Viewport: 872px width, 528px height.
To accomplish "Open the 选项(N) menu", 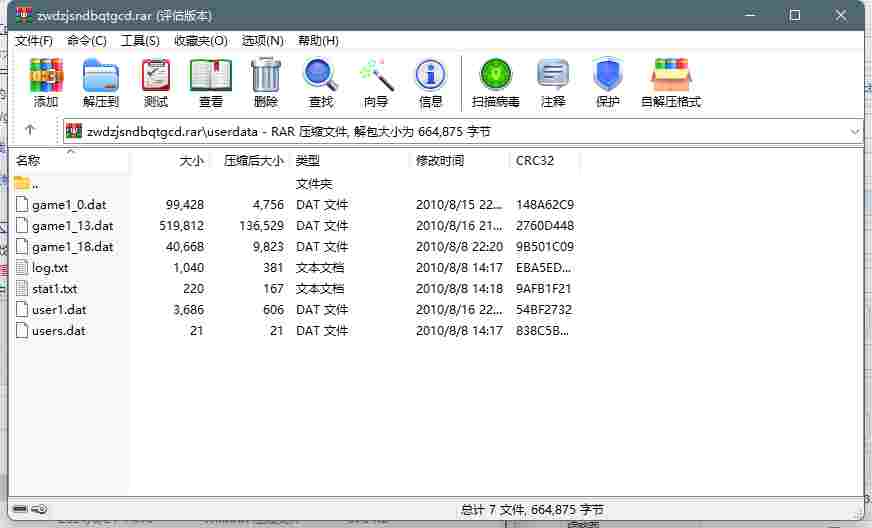I will coord(262,41).
